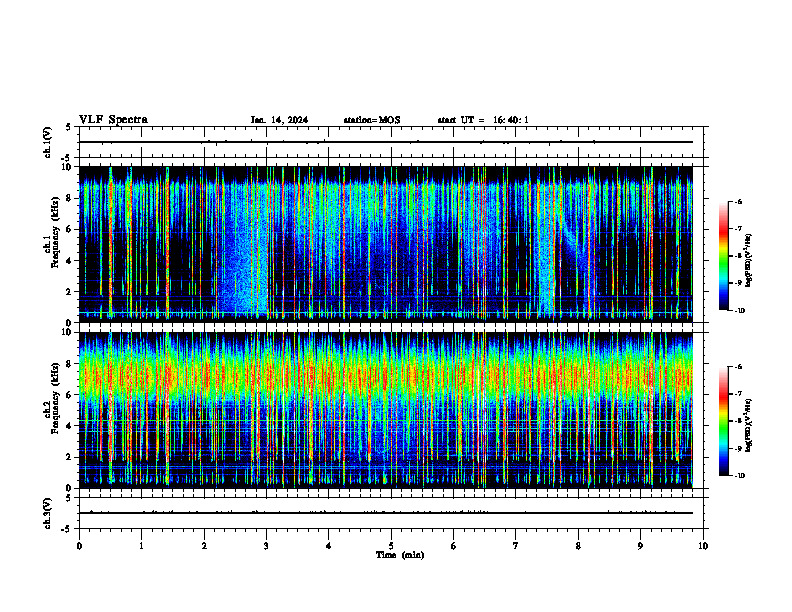Click the "ch.1(V)" waveform axis label
Image resolution: width=792 pixels, height=612 pixels.
point(48,142)
